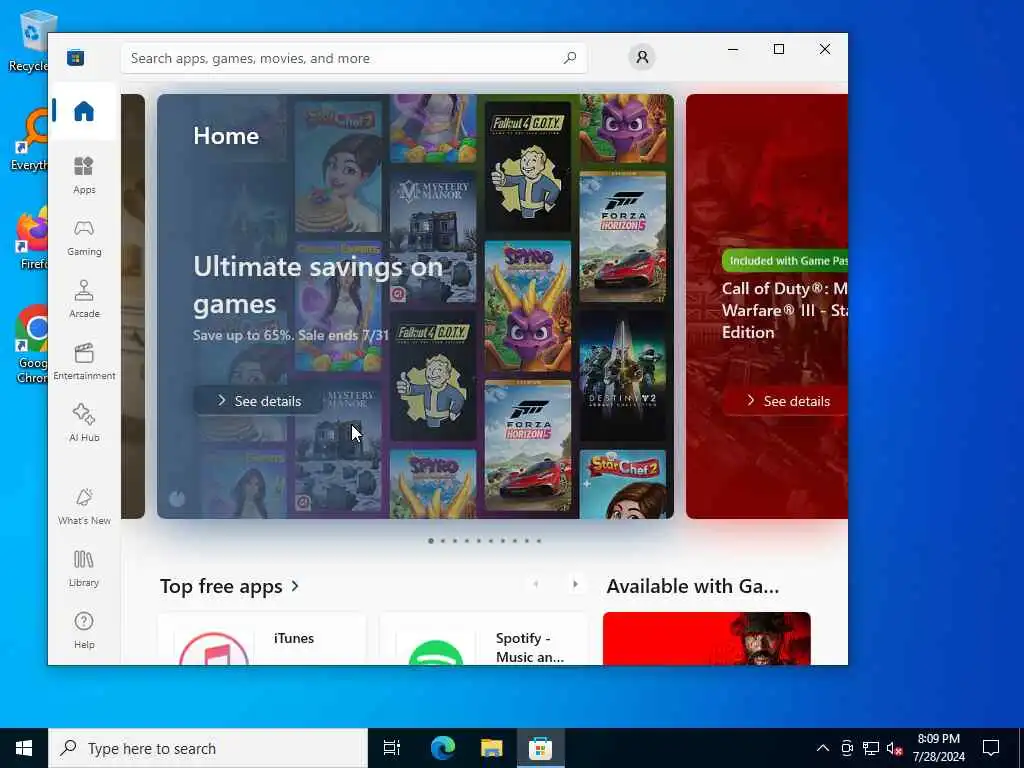Image resolution: width=1024 pixels, height=768 pixels.
Task: Open the Entertainment section
Action: (x=84, y=361)
